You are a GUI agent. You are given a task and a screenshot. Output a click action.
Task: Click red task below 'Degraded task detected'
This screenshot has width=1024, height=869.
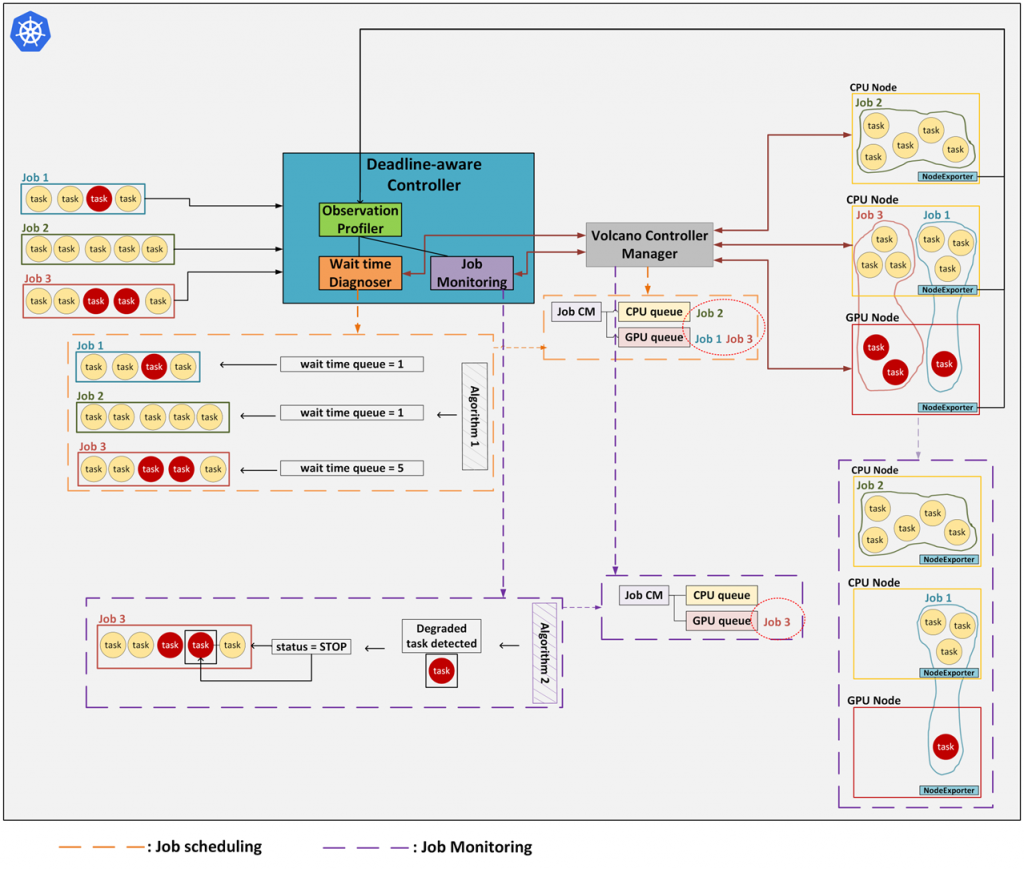click(441, 671)
